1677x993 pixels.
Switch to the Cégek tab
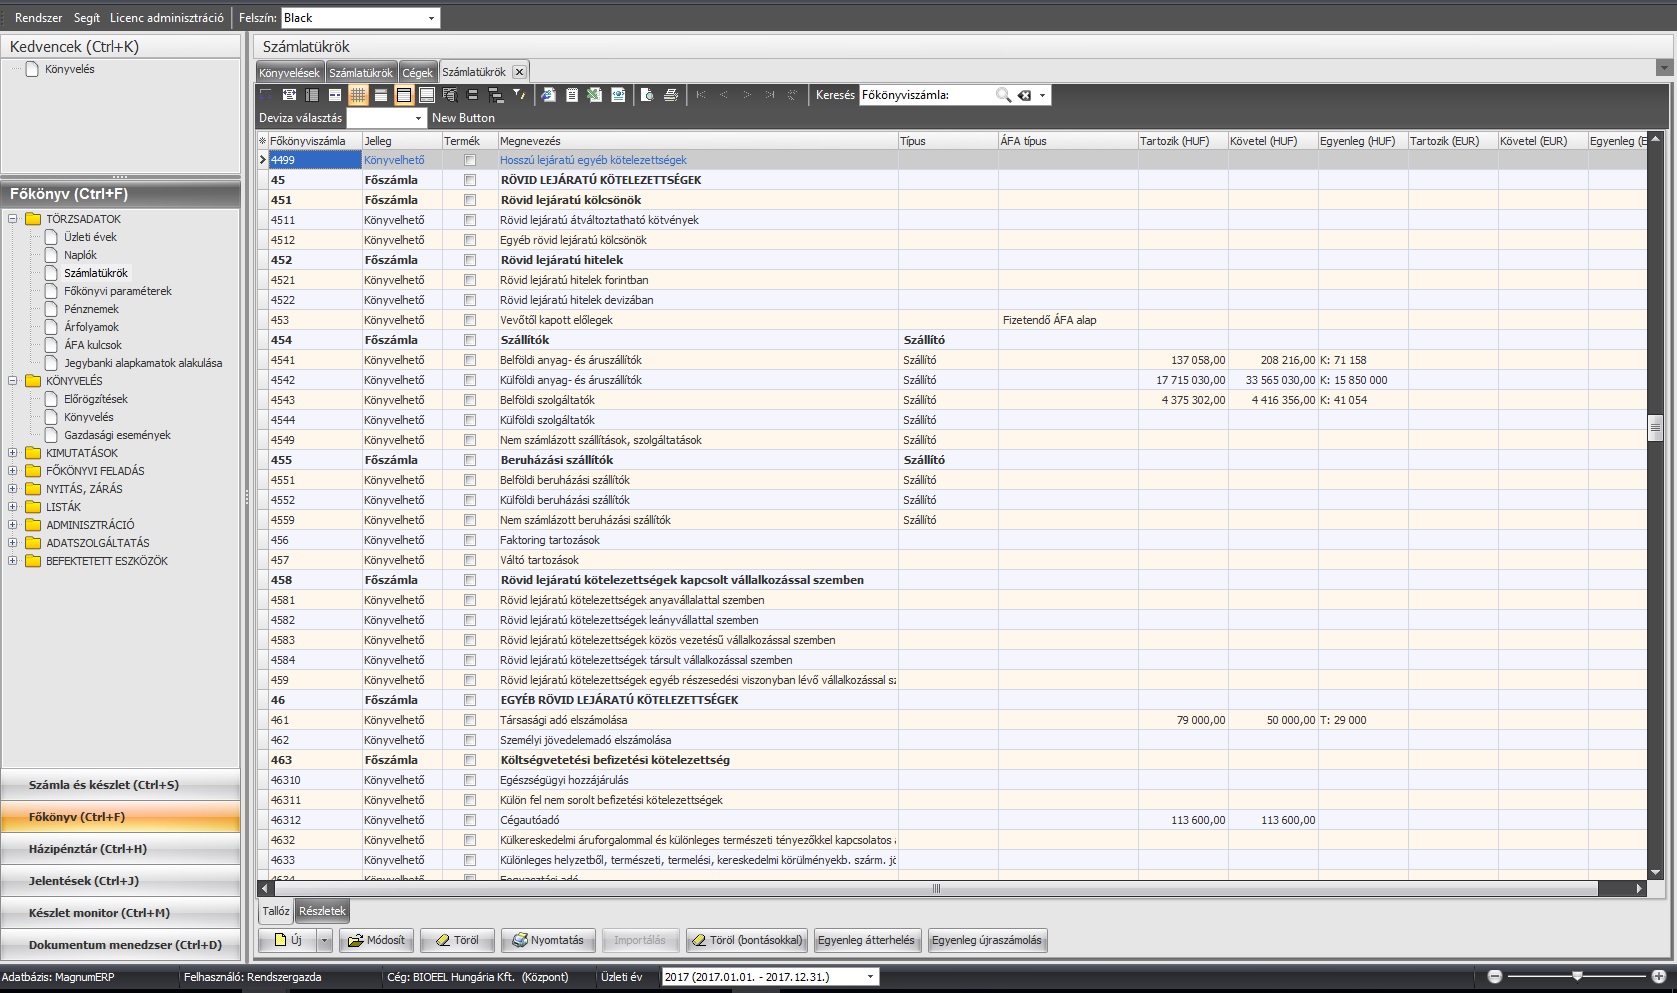417,73
